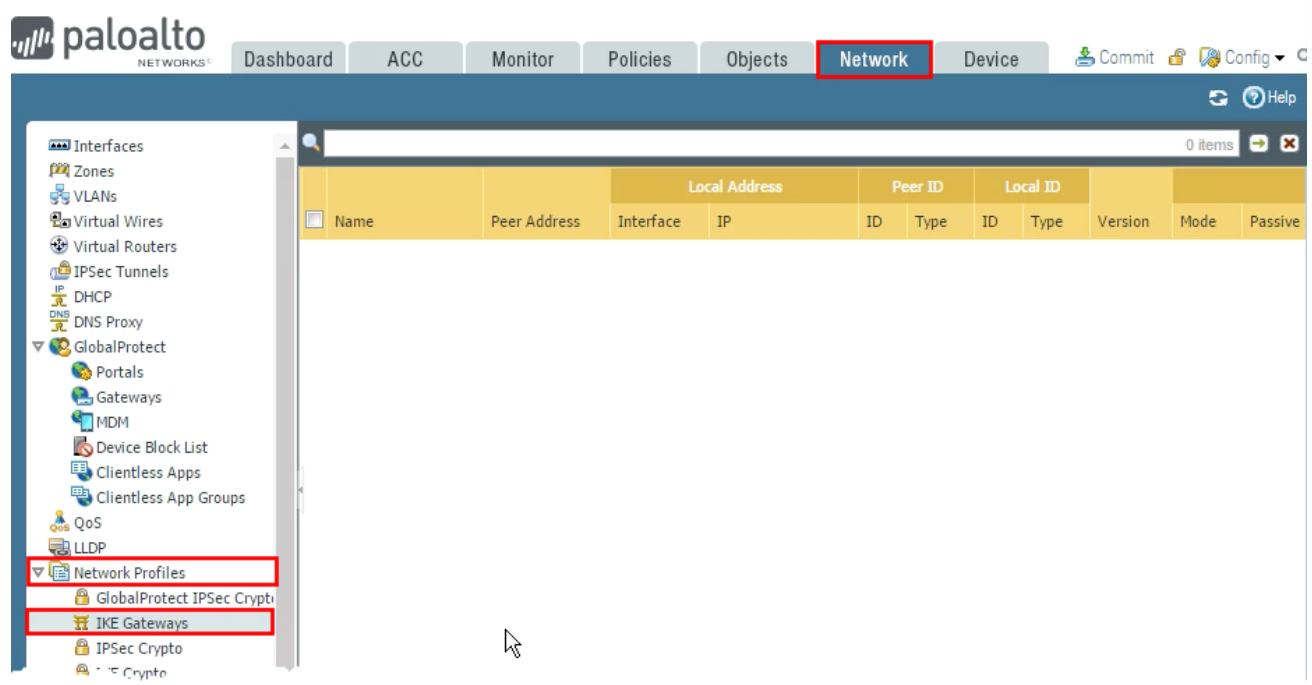The height and width of the screenshot is (685, 1312).
Task: Open the Monitor tab
Action: pos(522,59)
